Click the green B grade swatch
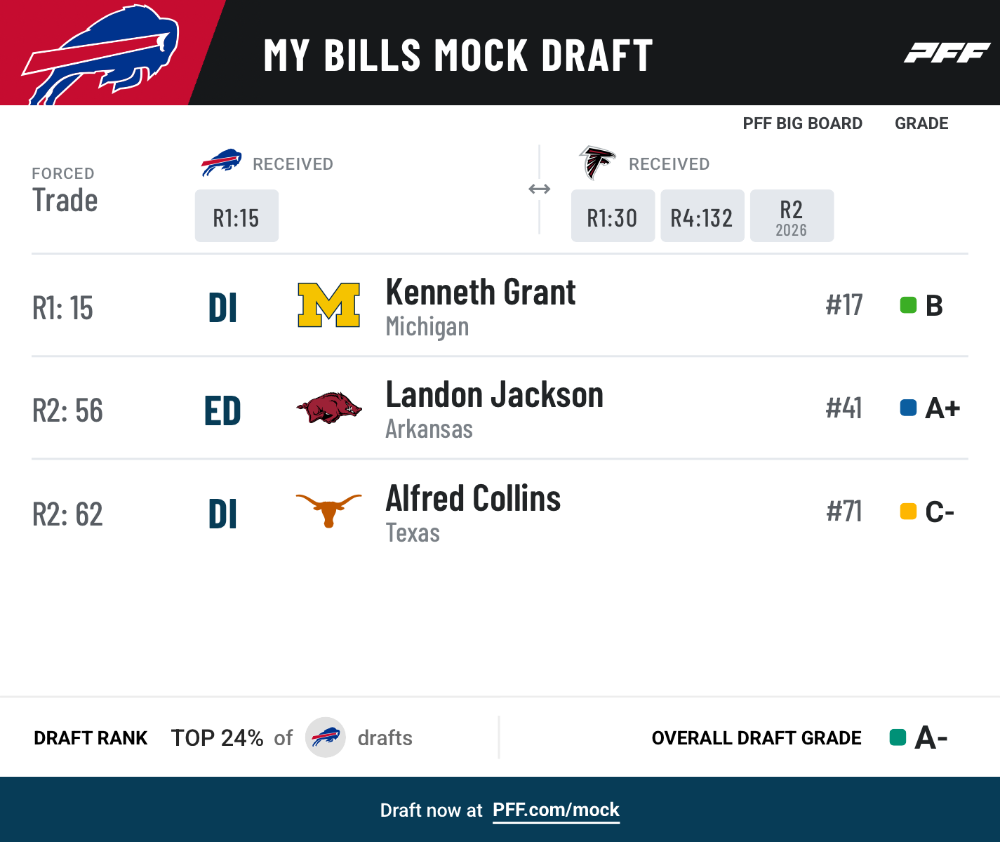The image size is (1000, 842). click(x=908, y=306)
